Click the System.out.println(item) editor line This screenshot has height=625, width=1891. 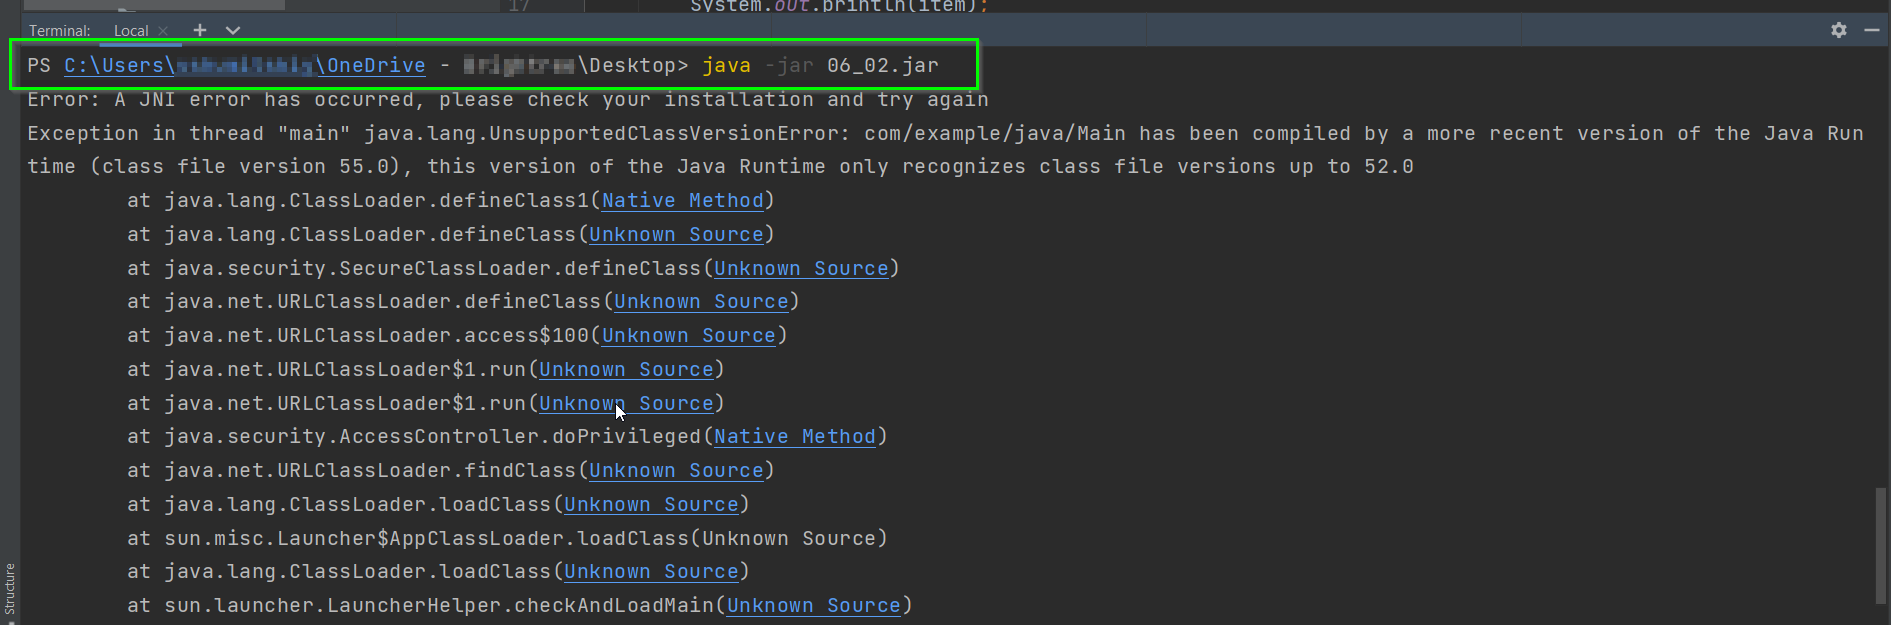839,6
